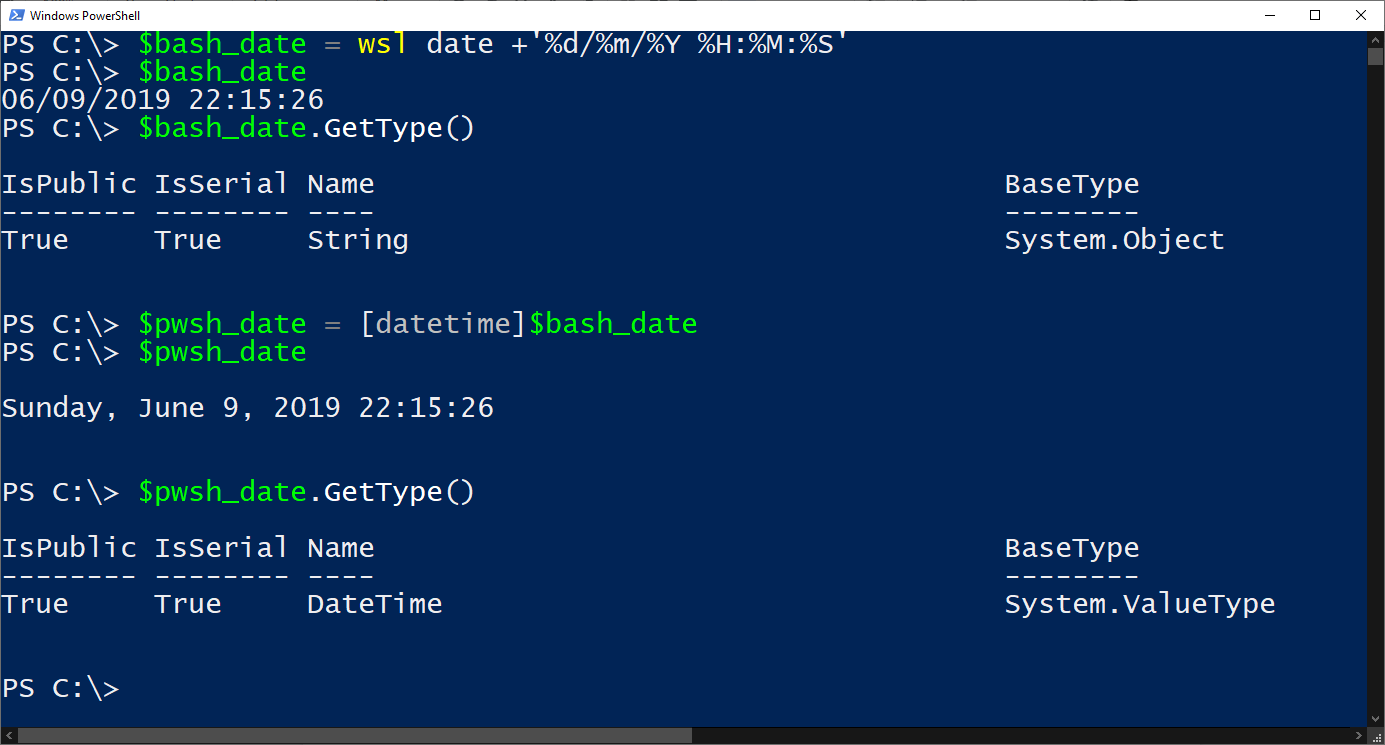1385x745 pixels.
Task: Click the System.ValueType BaseType text
Action: [1140, 603]
